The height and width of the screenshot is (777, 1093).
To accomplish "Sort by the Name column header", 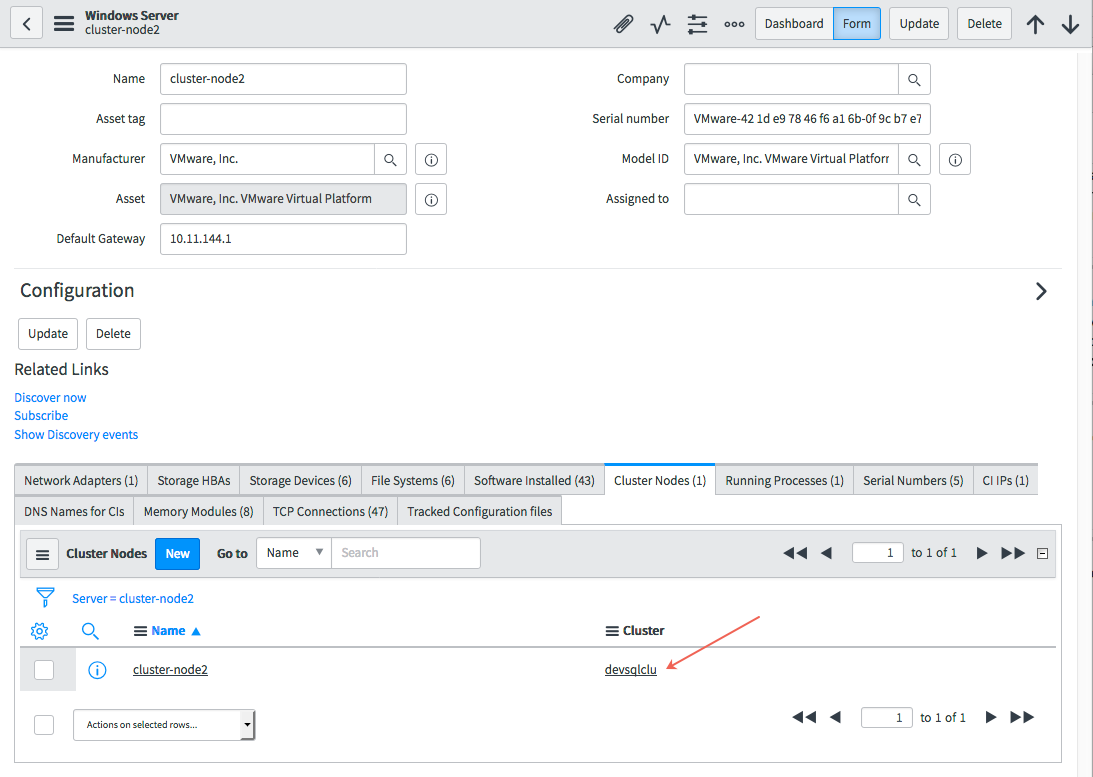I will point(168,631).
